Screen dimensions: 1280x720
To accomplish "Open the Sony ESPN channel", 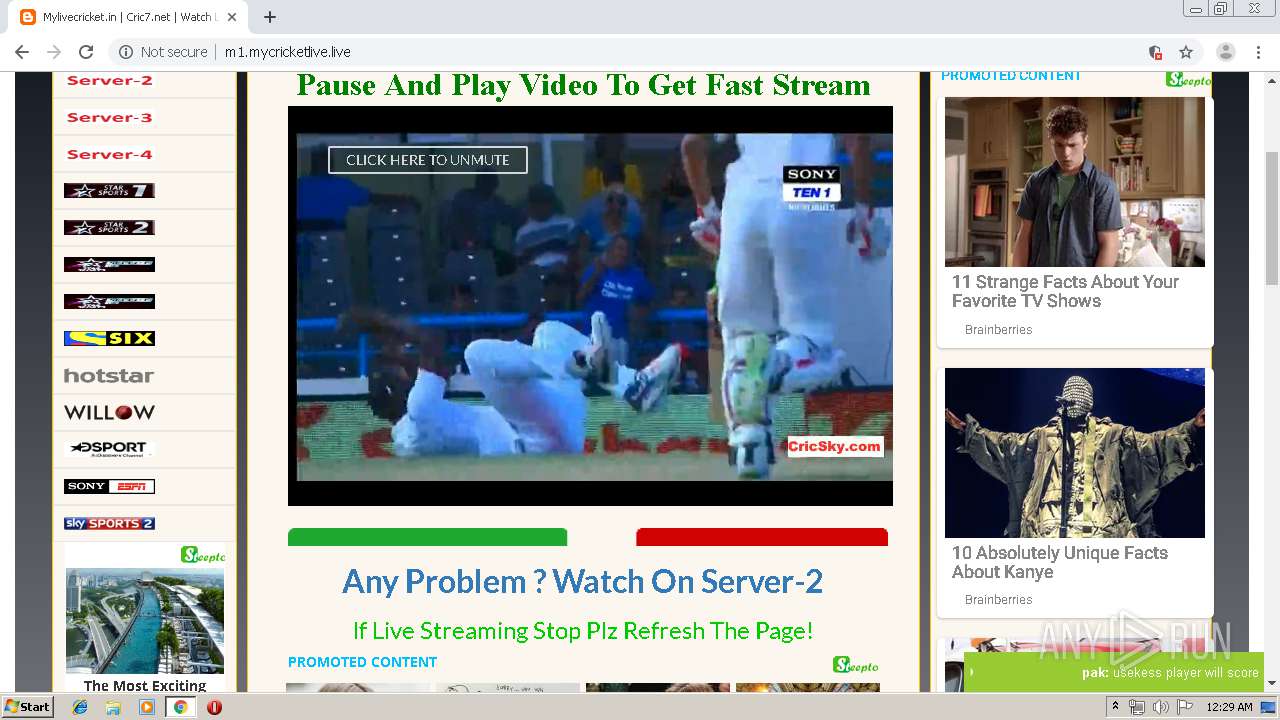I will [x=109, y=486].
